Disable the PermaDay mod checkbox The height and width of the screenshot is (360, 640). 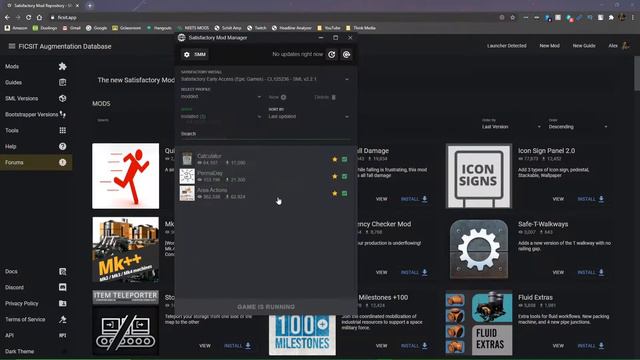[x=344, y=176]
